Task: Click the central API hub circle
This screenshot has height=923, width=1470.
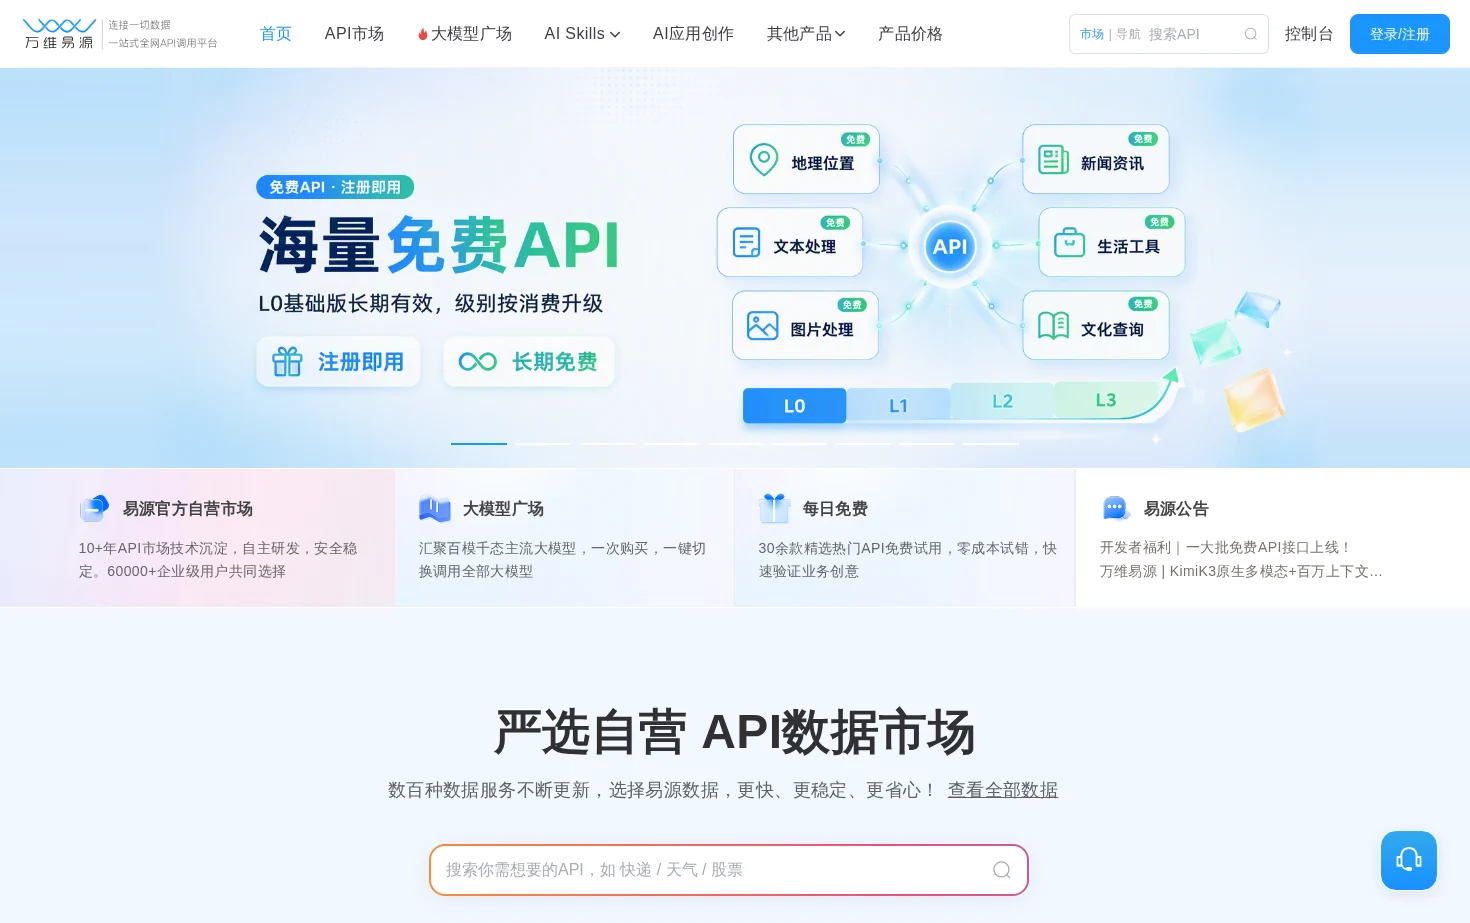Action: point(950,246)
